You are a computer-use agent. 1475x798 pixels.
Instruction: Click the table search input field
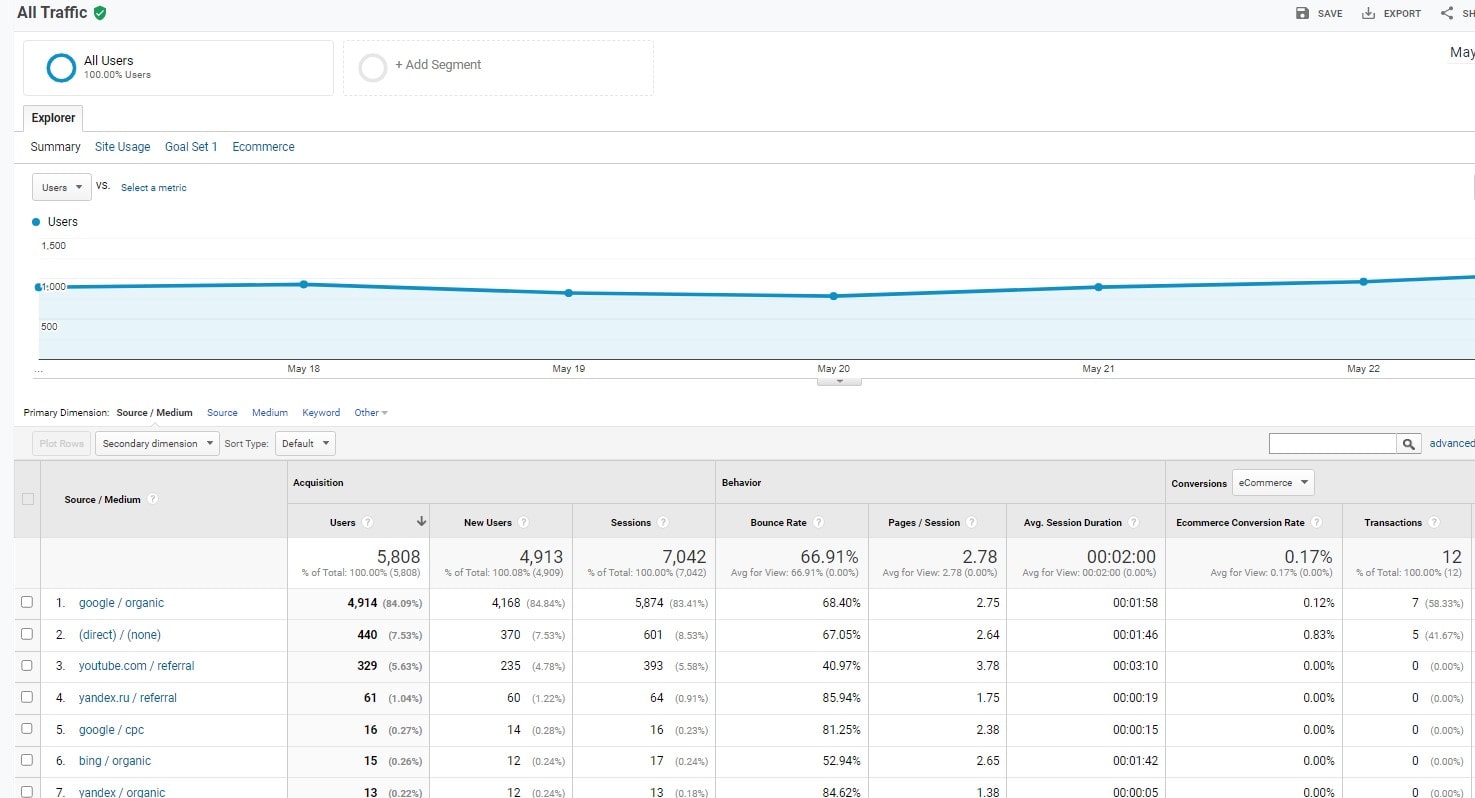[x=1332, y=443]
